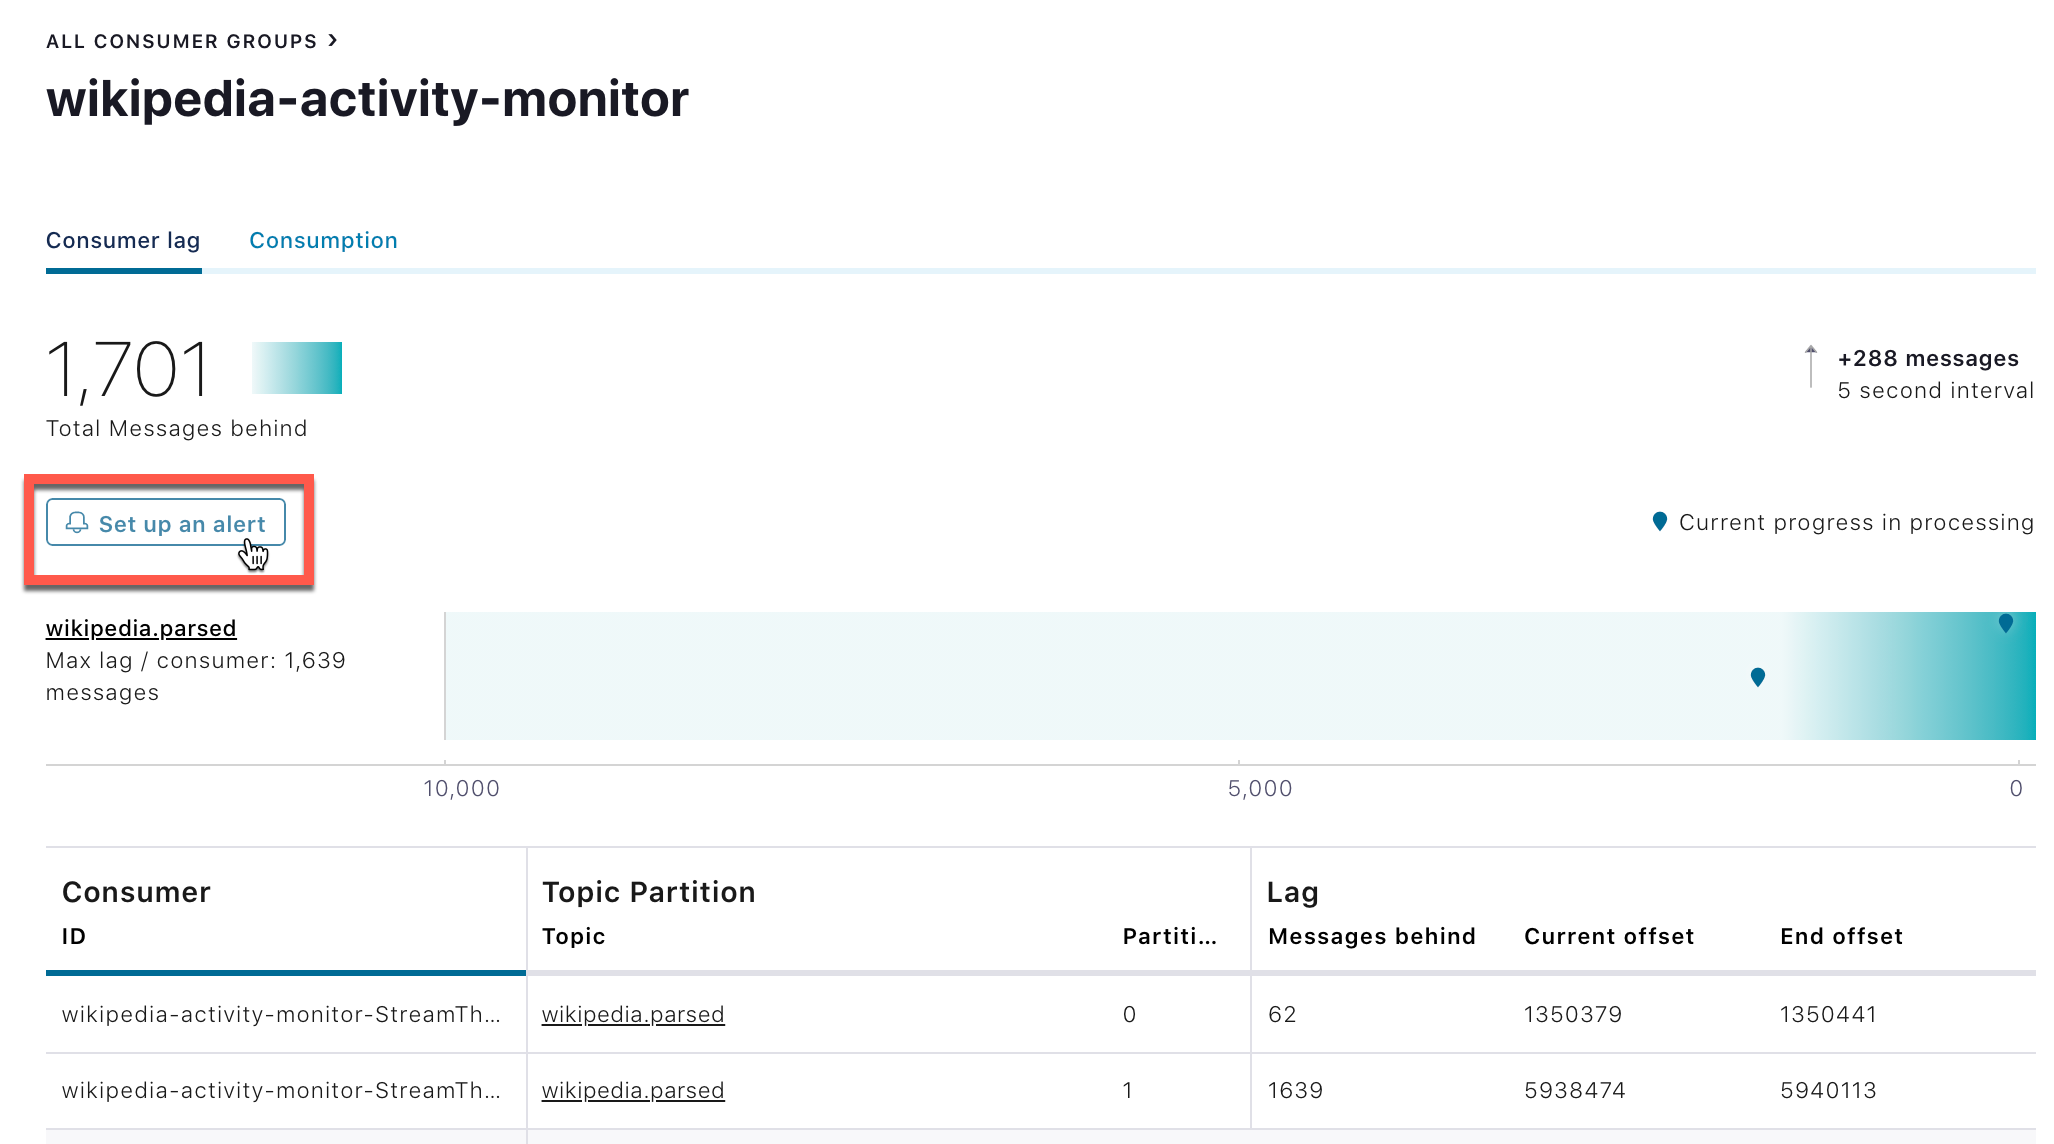The height and width of the screenshot is (1144, 2054).
Task: Click the upper progress marker near zero lag
Action: pyautogui.click(x=2005, y=623)
